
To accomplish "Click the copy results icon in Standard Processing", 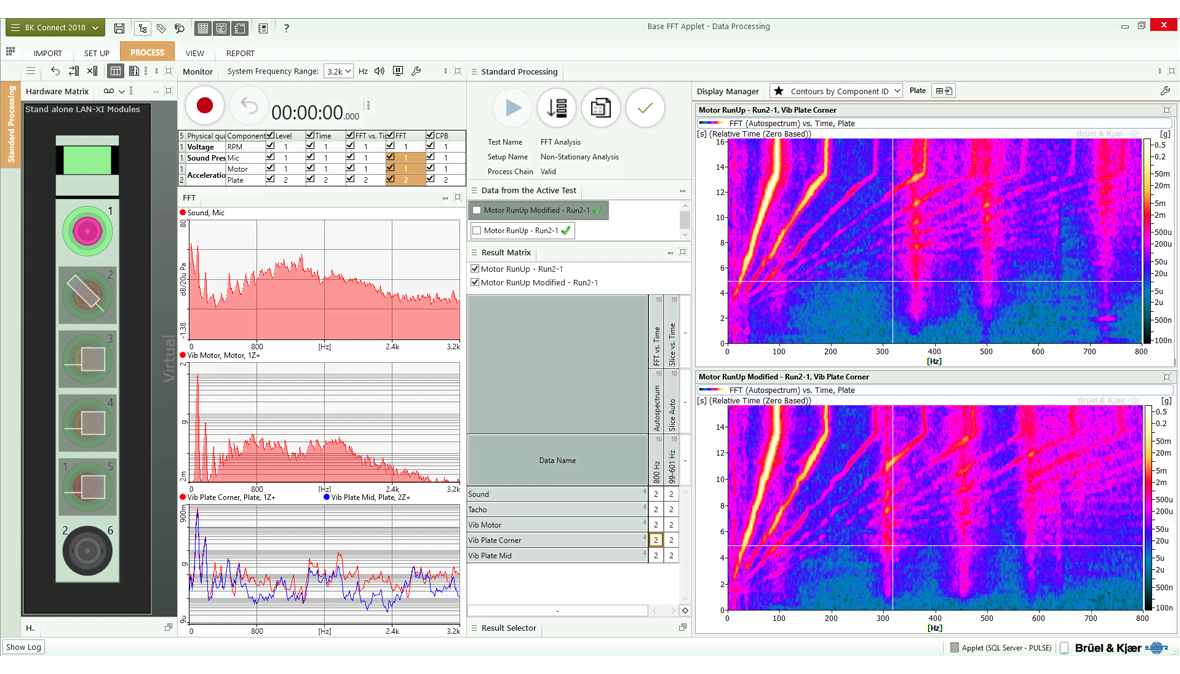I will tap(601, 108).
